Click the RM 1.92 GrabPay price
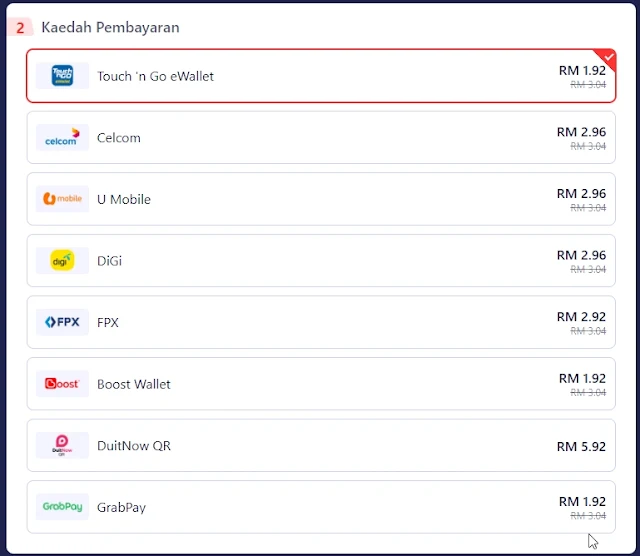 [582, 501]
